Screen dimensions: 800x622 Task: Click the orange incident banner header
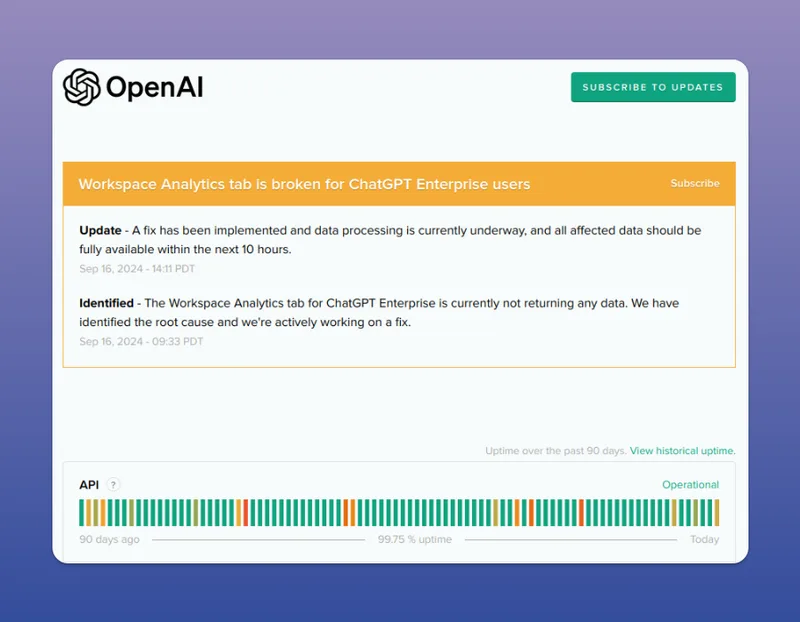[x=400, y=184]
